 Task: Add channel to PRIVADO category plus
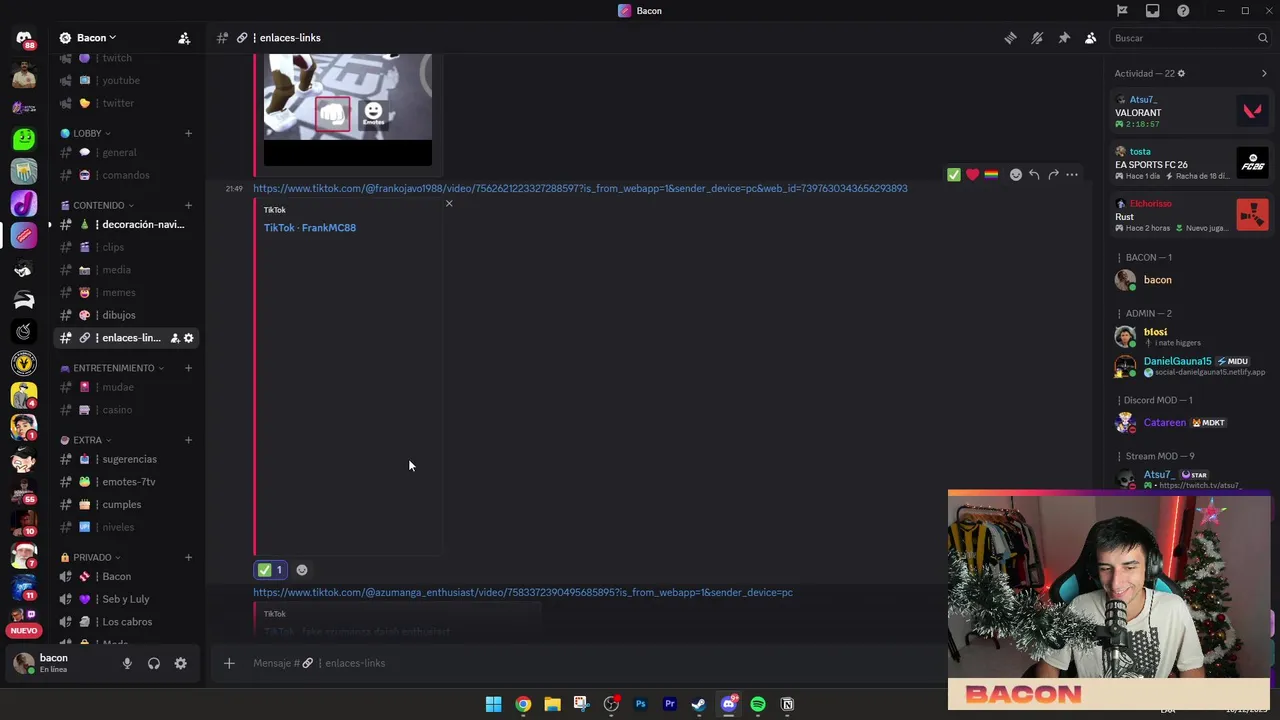[x=188, y=557]
